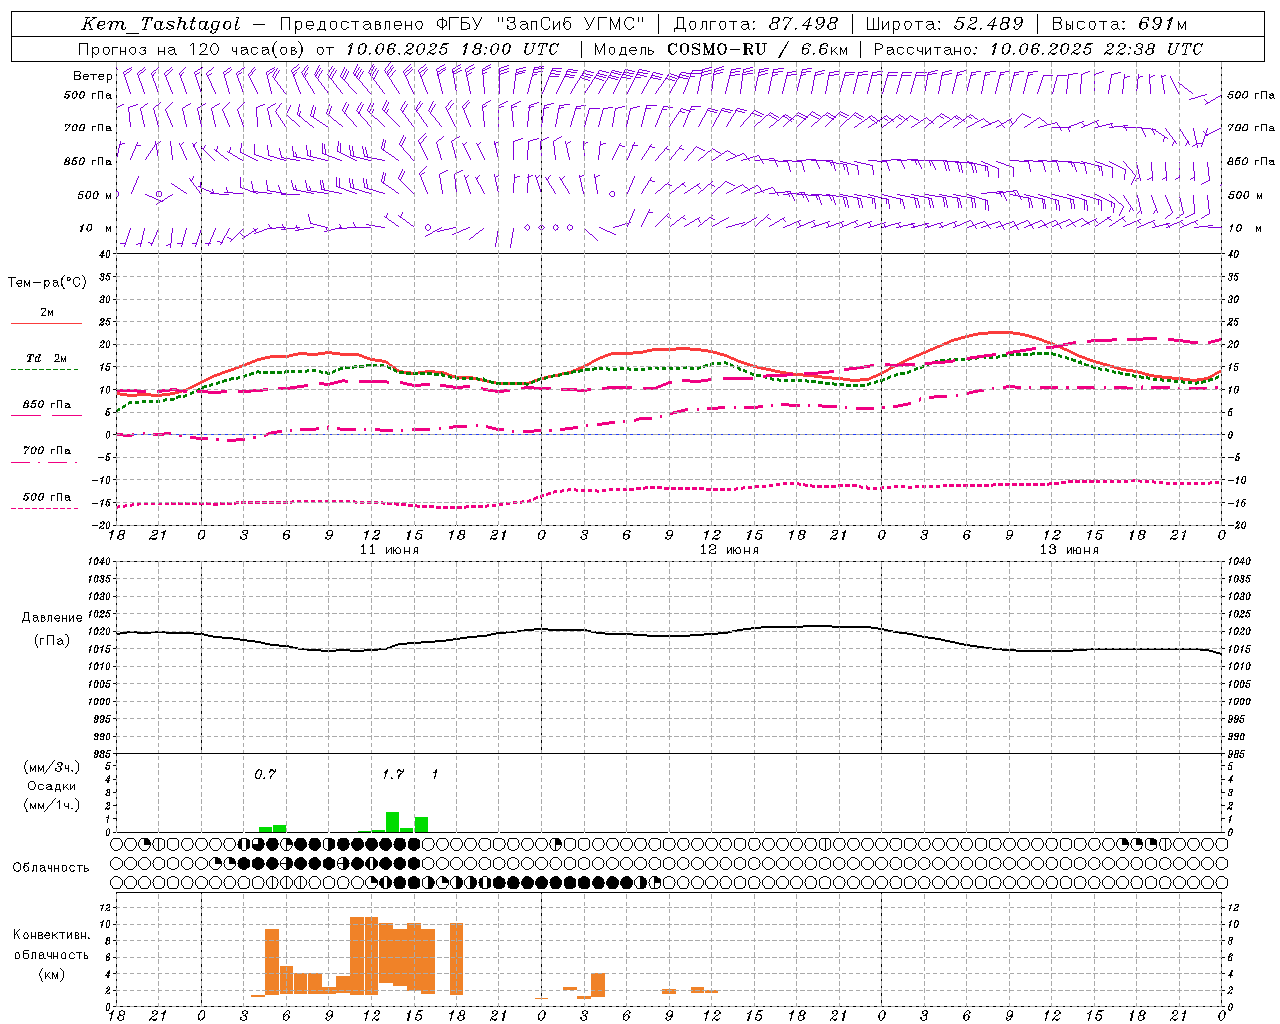Select the 0.7 precipitation total value
This screenshot has width=1280, height=1024.
[x=264, y=774]
